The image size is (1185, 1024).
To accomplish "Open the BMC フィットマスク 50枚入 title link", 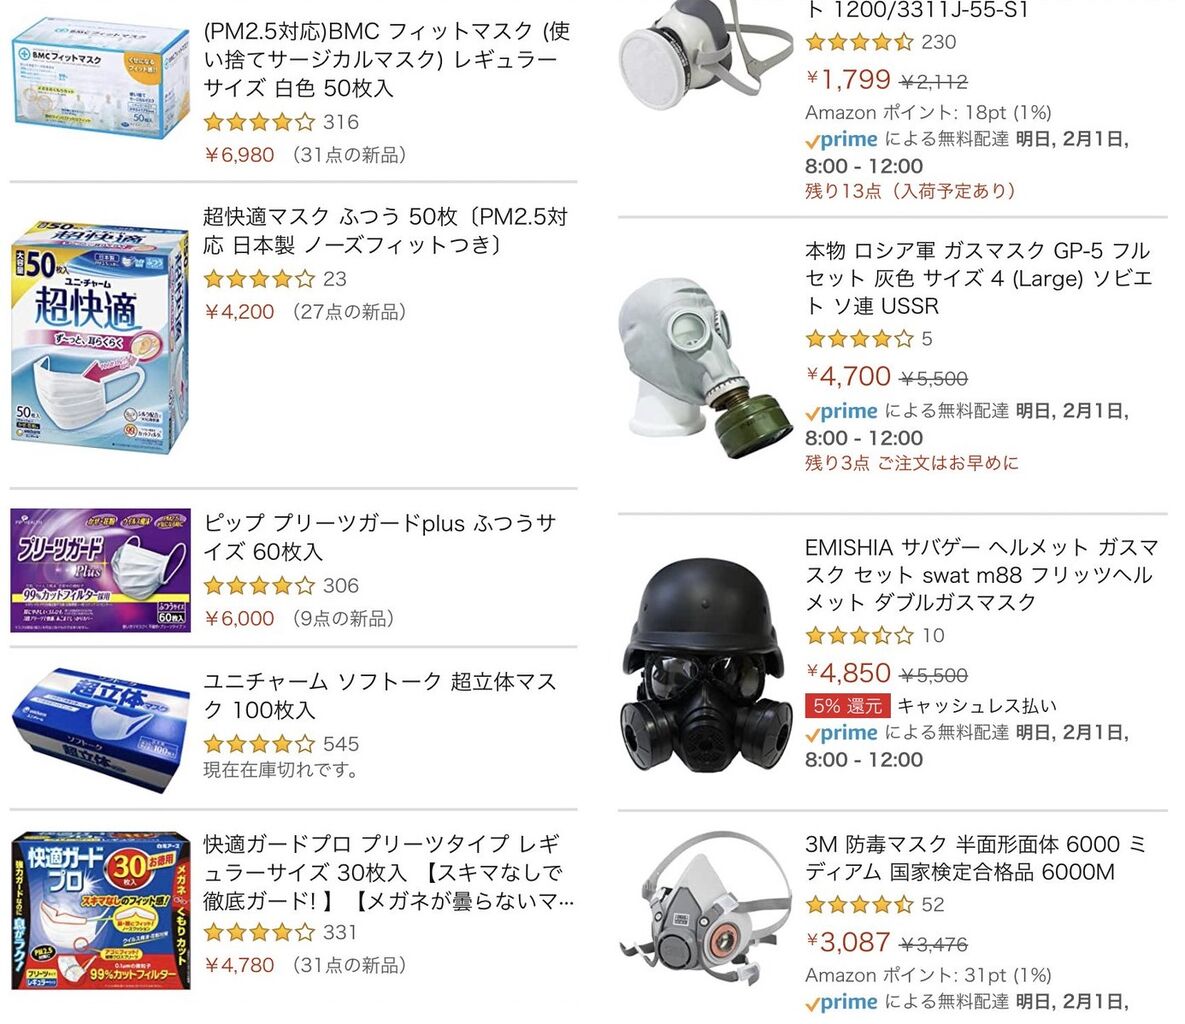I will 387,59.
